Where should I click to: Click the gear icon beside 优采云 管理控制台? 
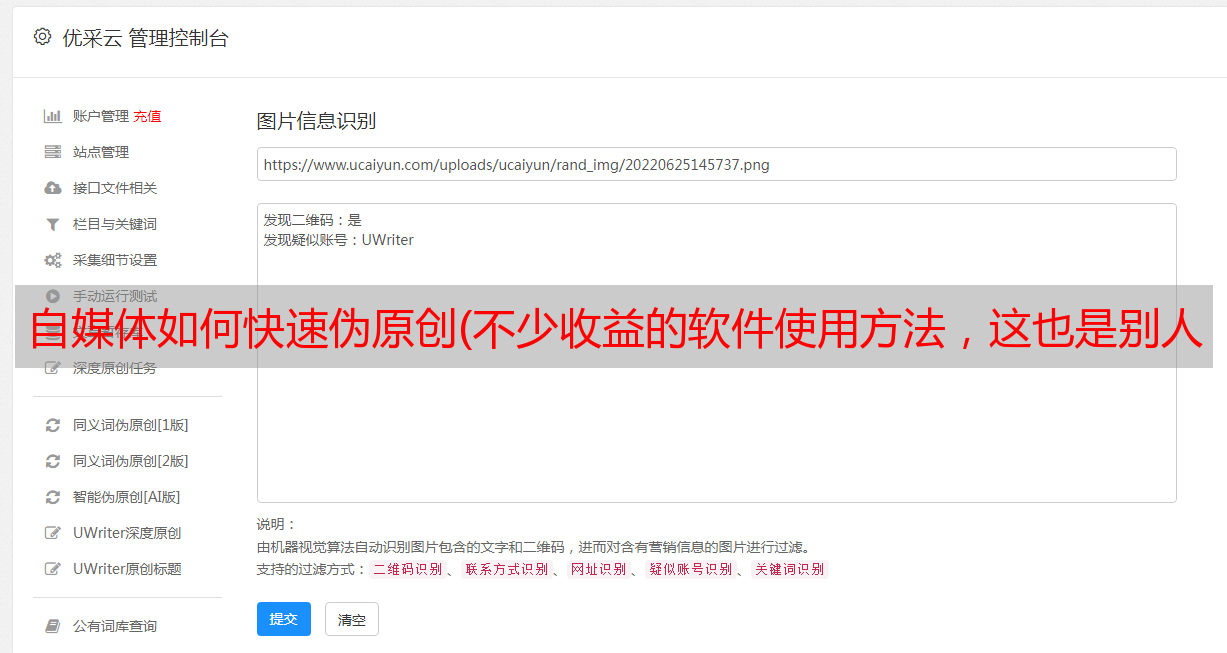click(42, 37)
